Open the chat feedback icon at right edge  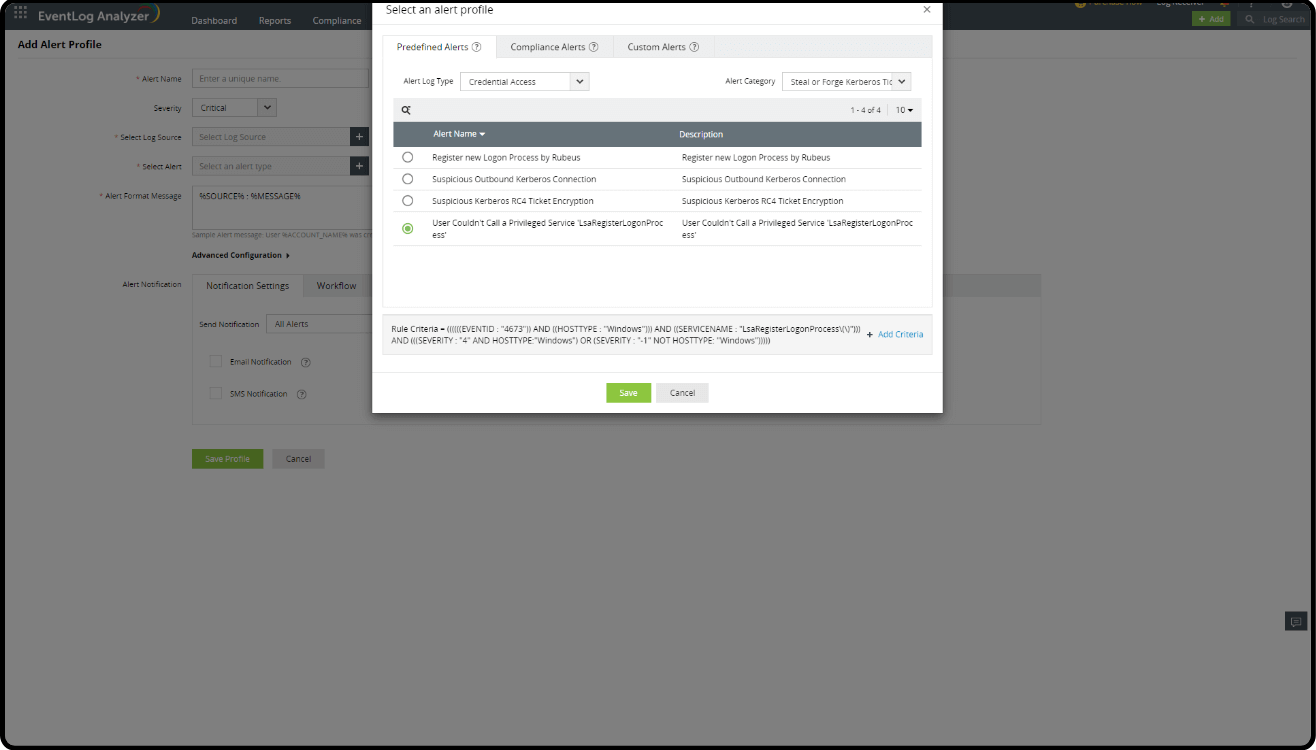[1296, 621]
